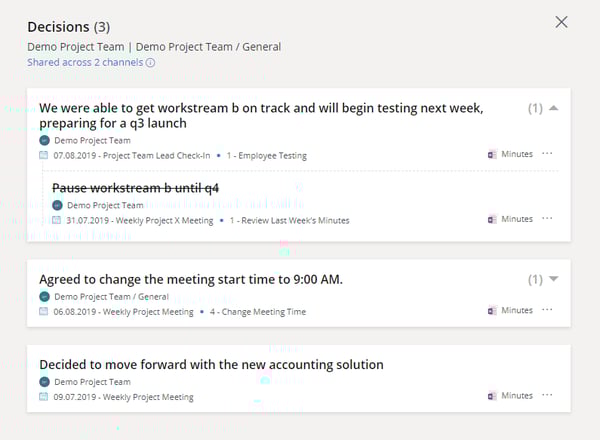The height and width of the screenshot is (440, 600).
Task: Open Minutes for the workstream b testing decision
Action: tap(510, 155)
